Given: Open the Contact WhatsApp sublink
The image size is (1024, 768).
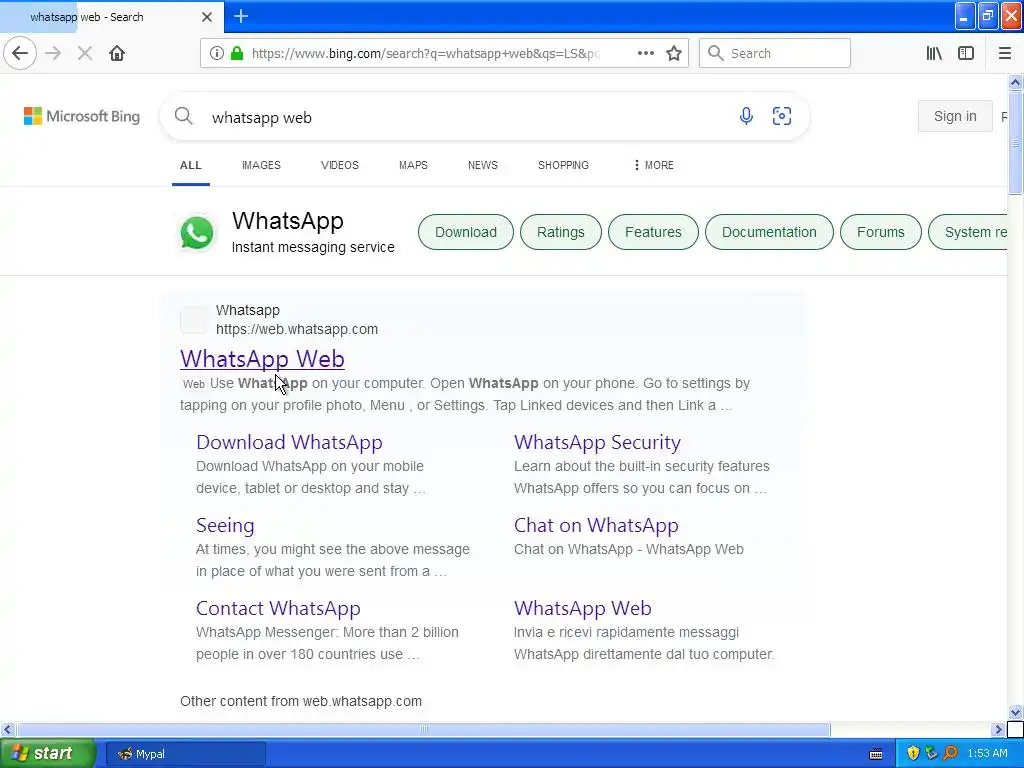Looking at the screenshot, I should coord(278,609).
